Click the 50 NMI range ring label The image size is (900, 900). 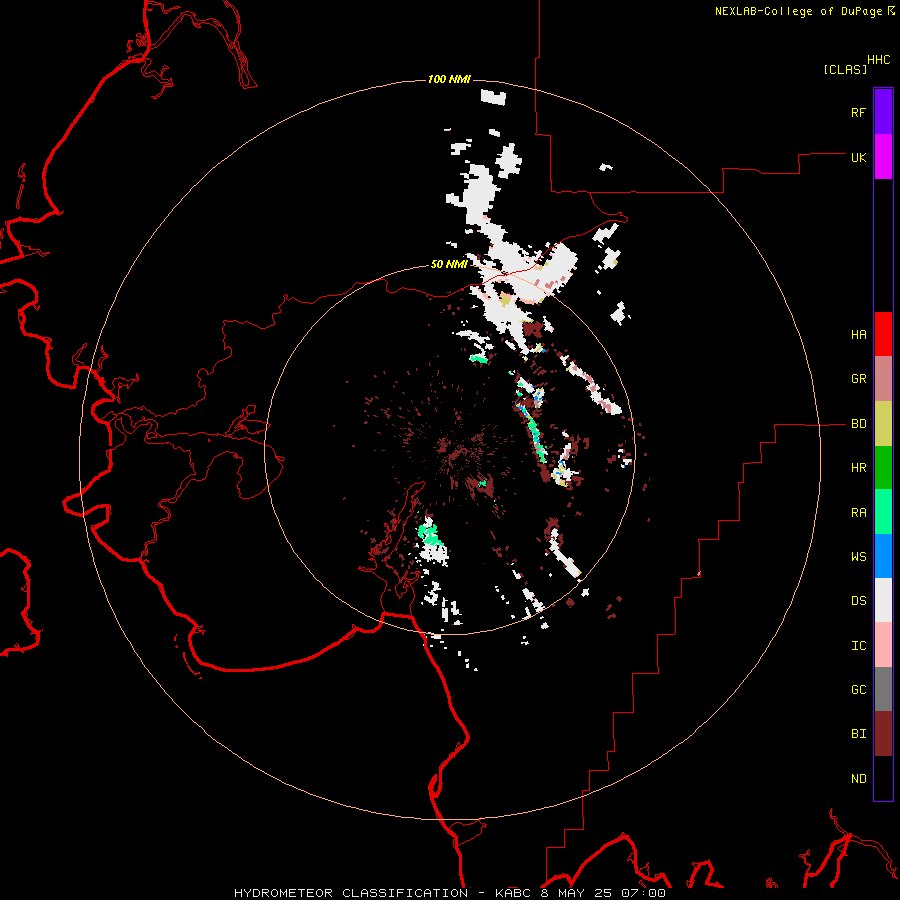(x=449, y=264)
